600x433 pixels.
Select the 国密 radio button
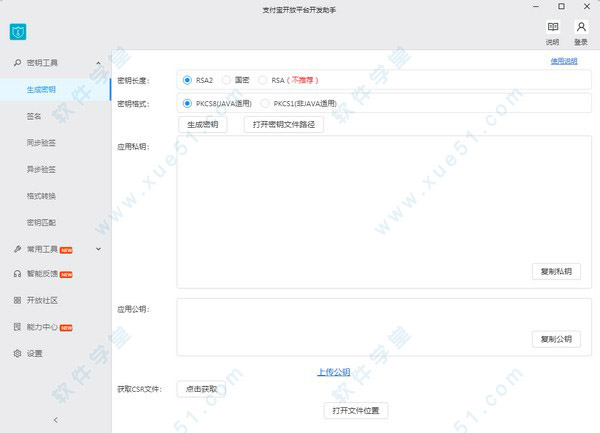click(226, 80)
